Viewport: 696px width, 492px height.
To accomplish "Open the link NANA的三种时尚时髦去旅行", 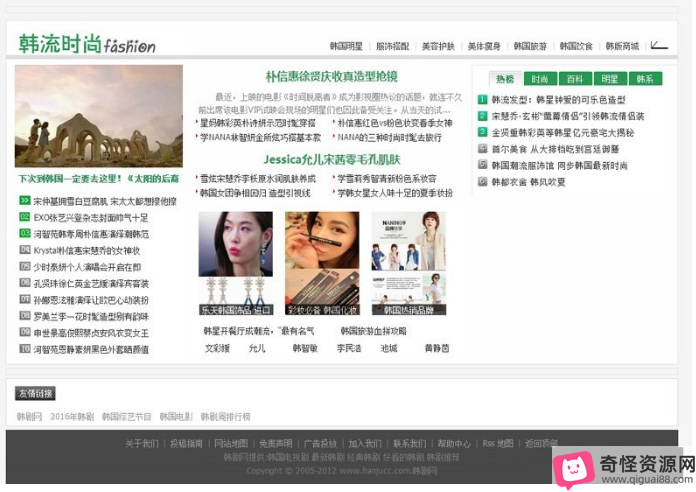I will tap(389, 137).
